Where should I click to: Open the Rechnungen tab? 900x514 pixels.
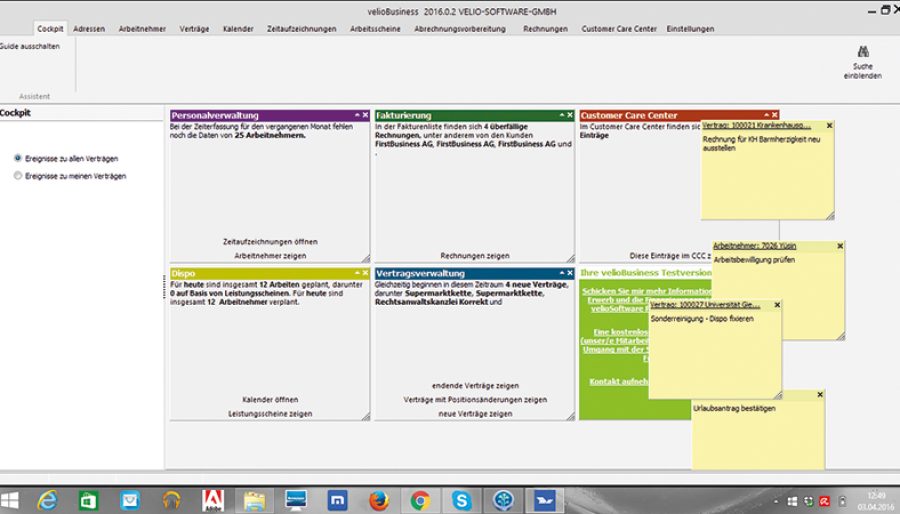point(545,29)
